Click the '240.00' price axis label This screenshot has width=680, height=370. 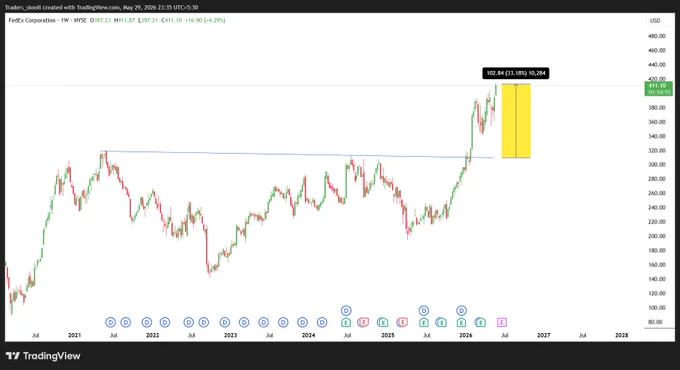[657, 208]
